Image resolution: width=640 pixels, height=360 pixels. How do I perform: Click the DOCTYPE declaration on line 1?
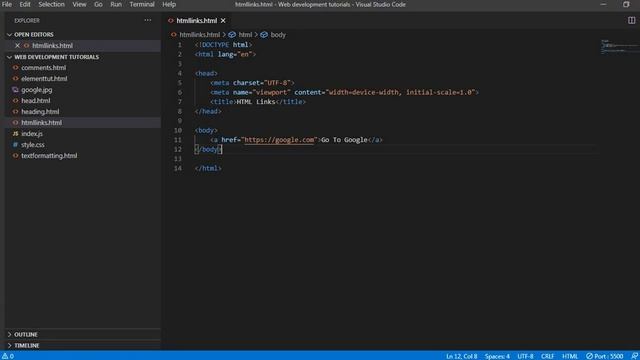pyautogui.click(x=223, y=45)
